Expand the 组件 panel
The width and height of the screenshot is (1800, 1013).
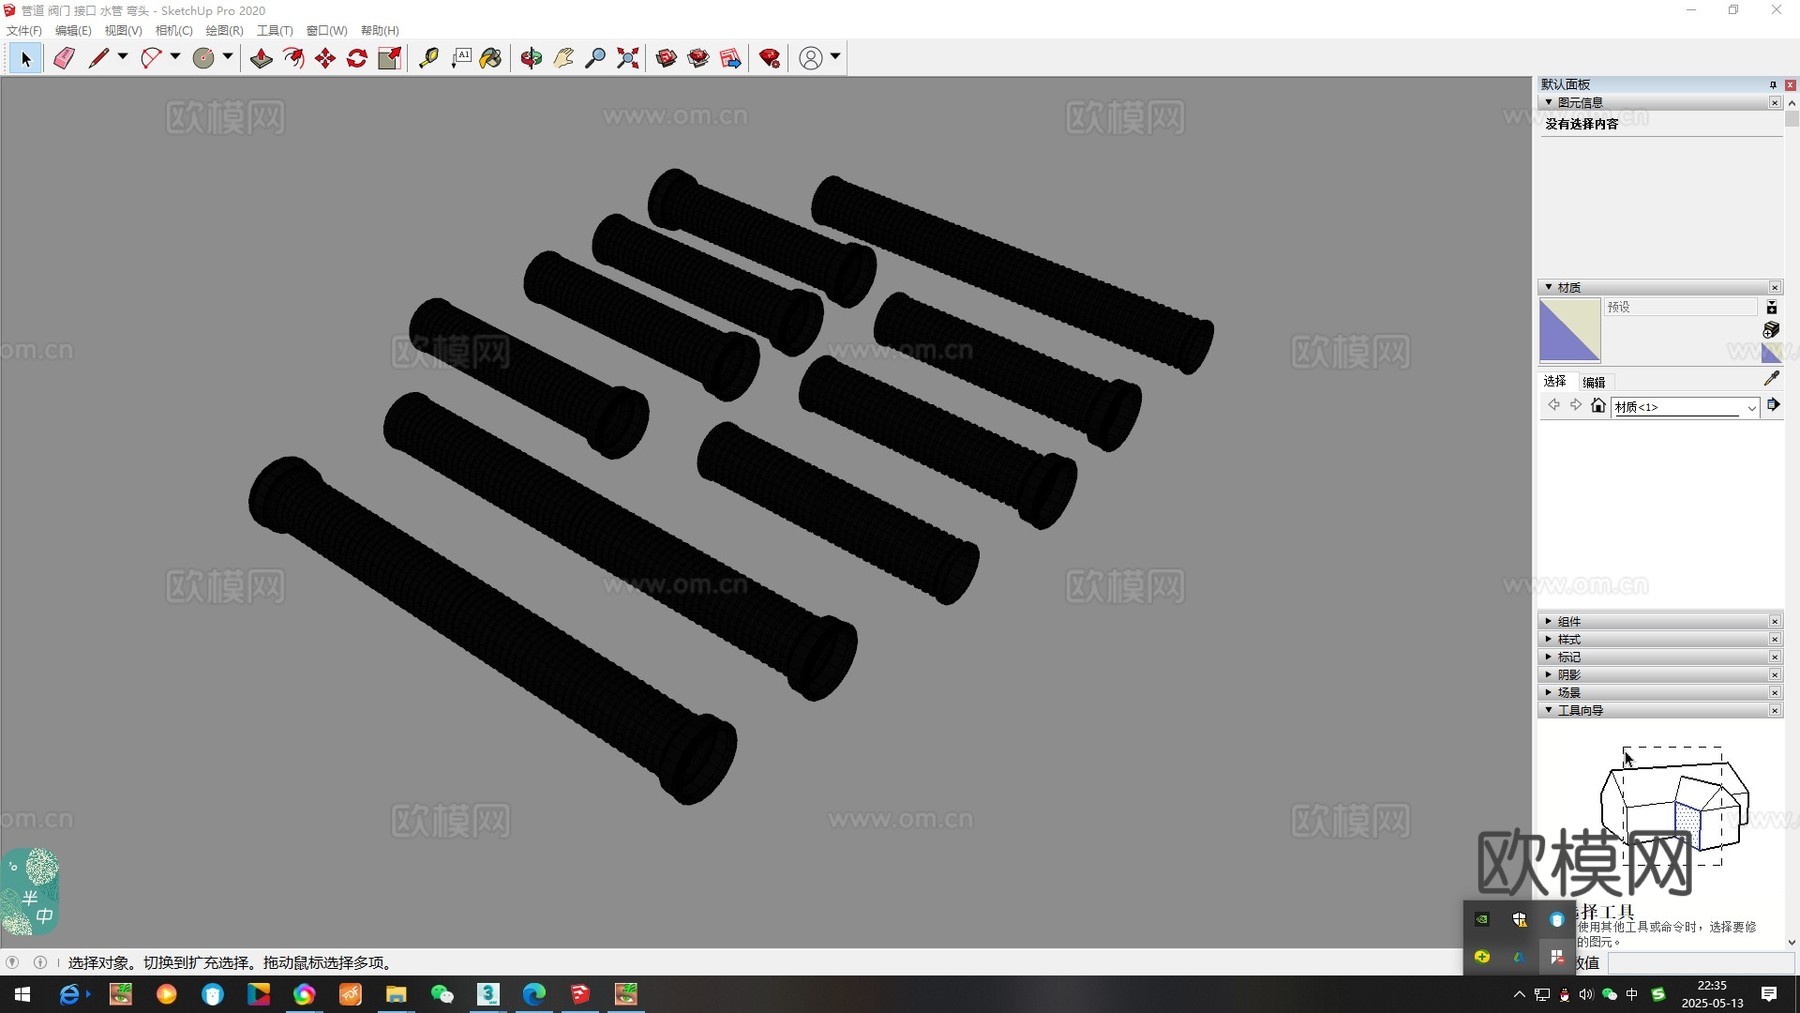1549,621
